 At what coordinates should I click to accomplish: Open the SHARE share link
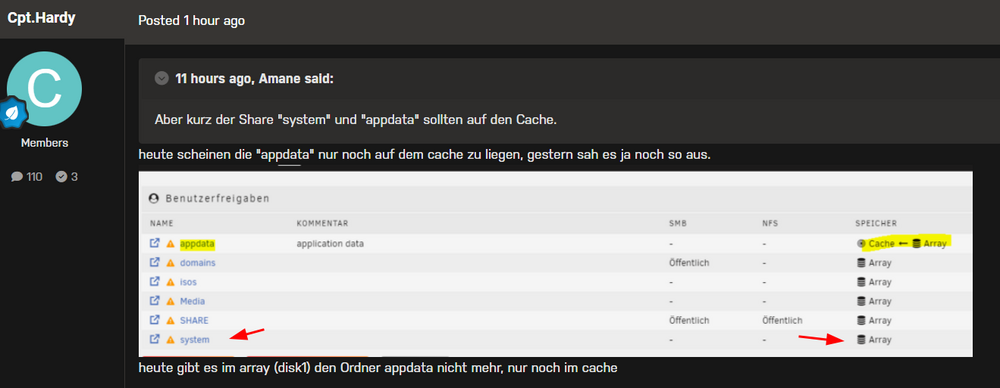point(195,320)
